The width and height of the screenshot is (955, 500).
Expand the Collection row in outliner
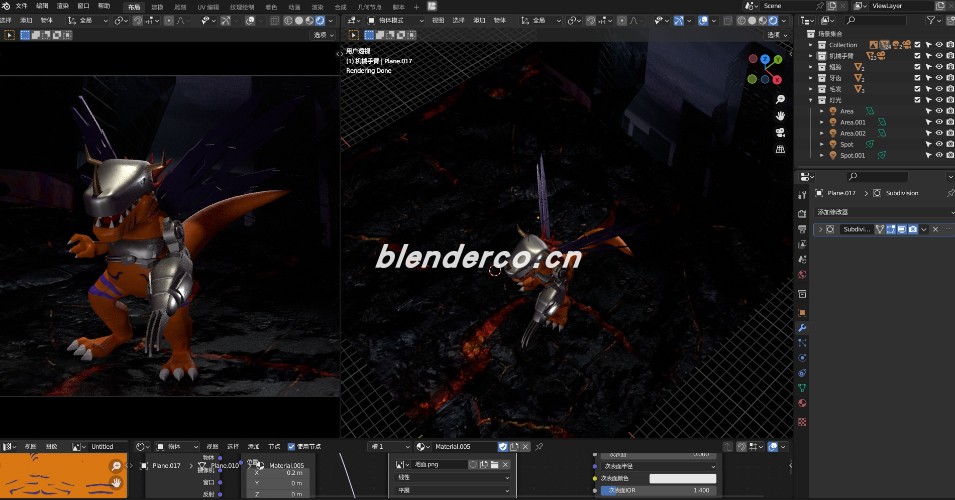pos(811,45)
